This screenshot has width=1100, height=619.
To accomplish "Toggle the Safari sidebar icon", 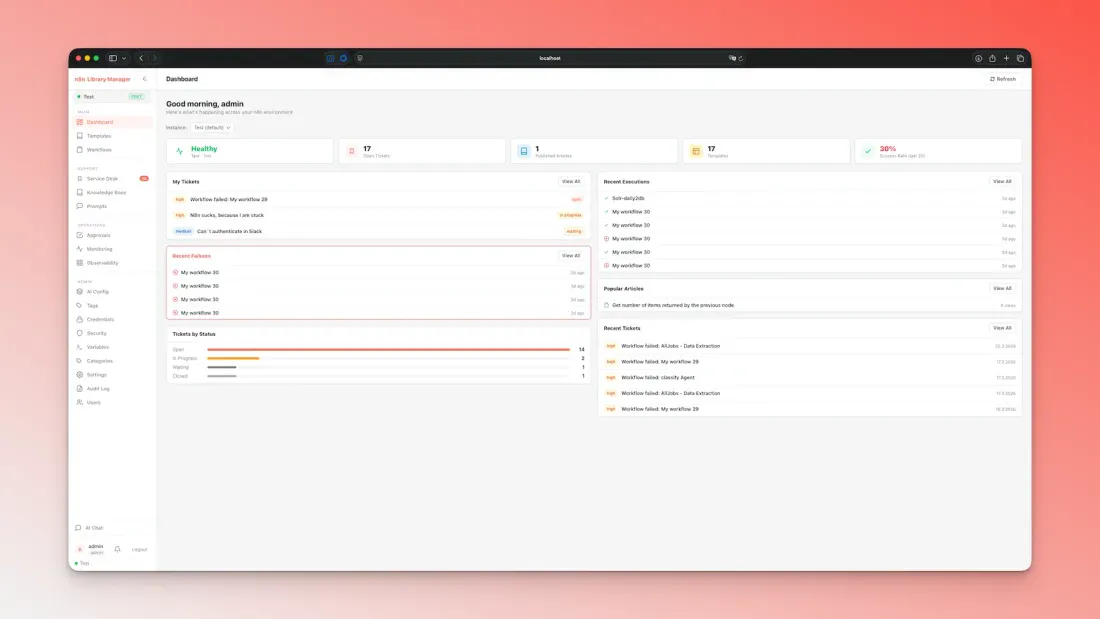I will 112,58.
